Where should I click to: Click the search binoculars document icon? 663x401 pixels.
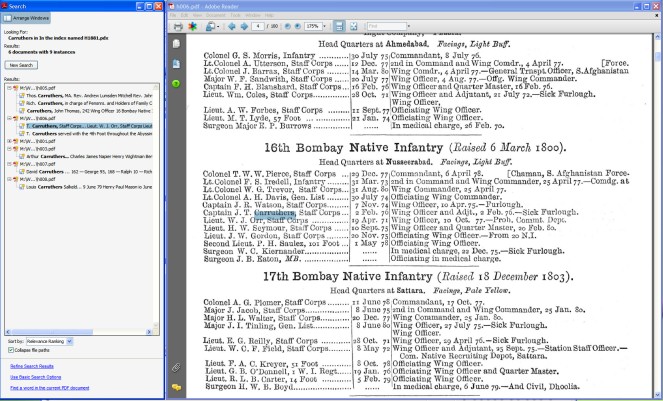210,27
